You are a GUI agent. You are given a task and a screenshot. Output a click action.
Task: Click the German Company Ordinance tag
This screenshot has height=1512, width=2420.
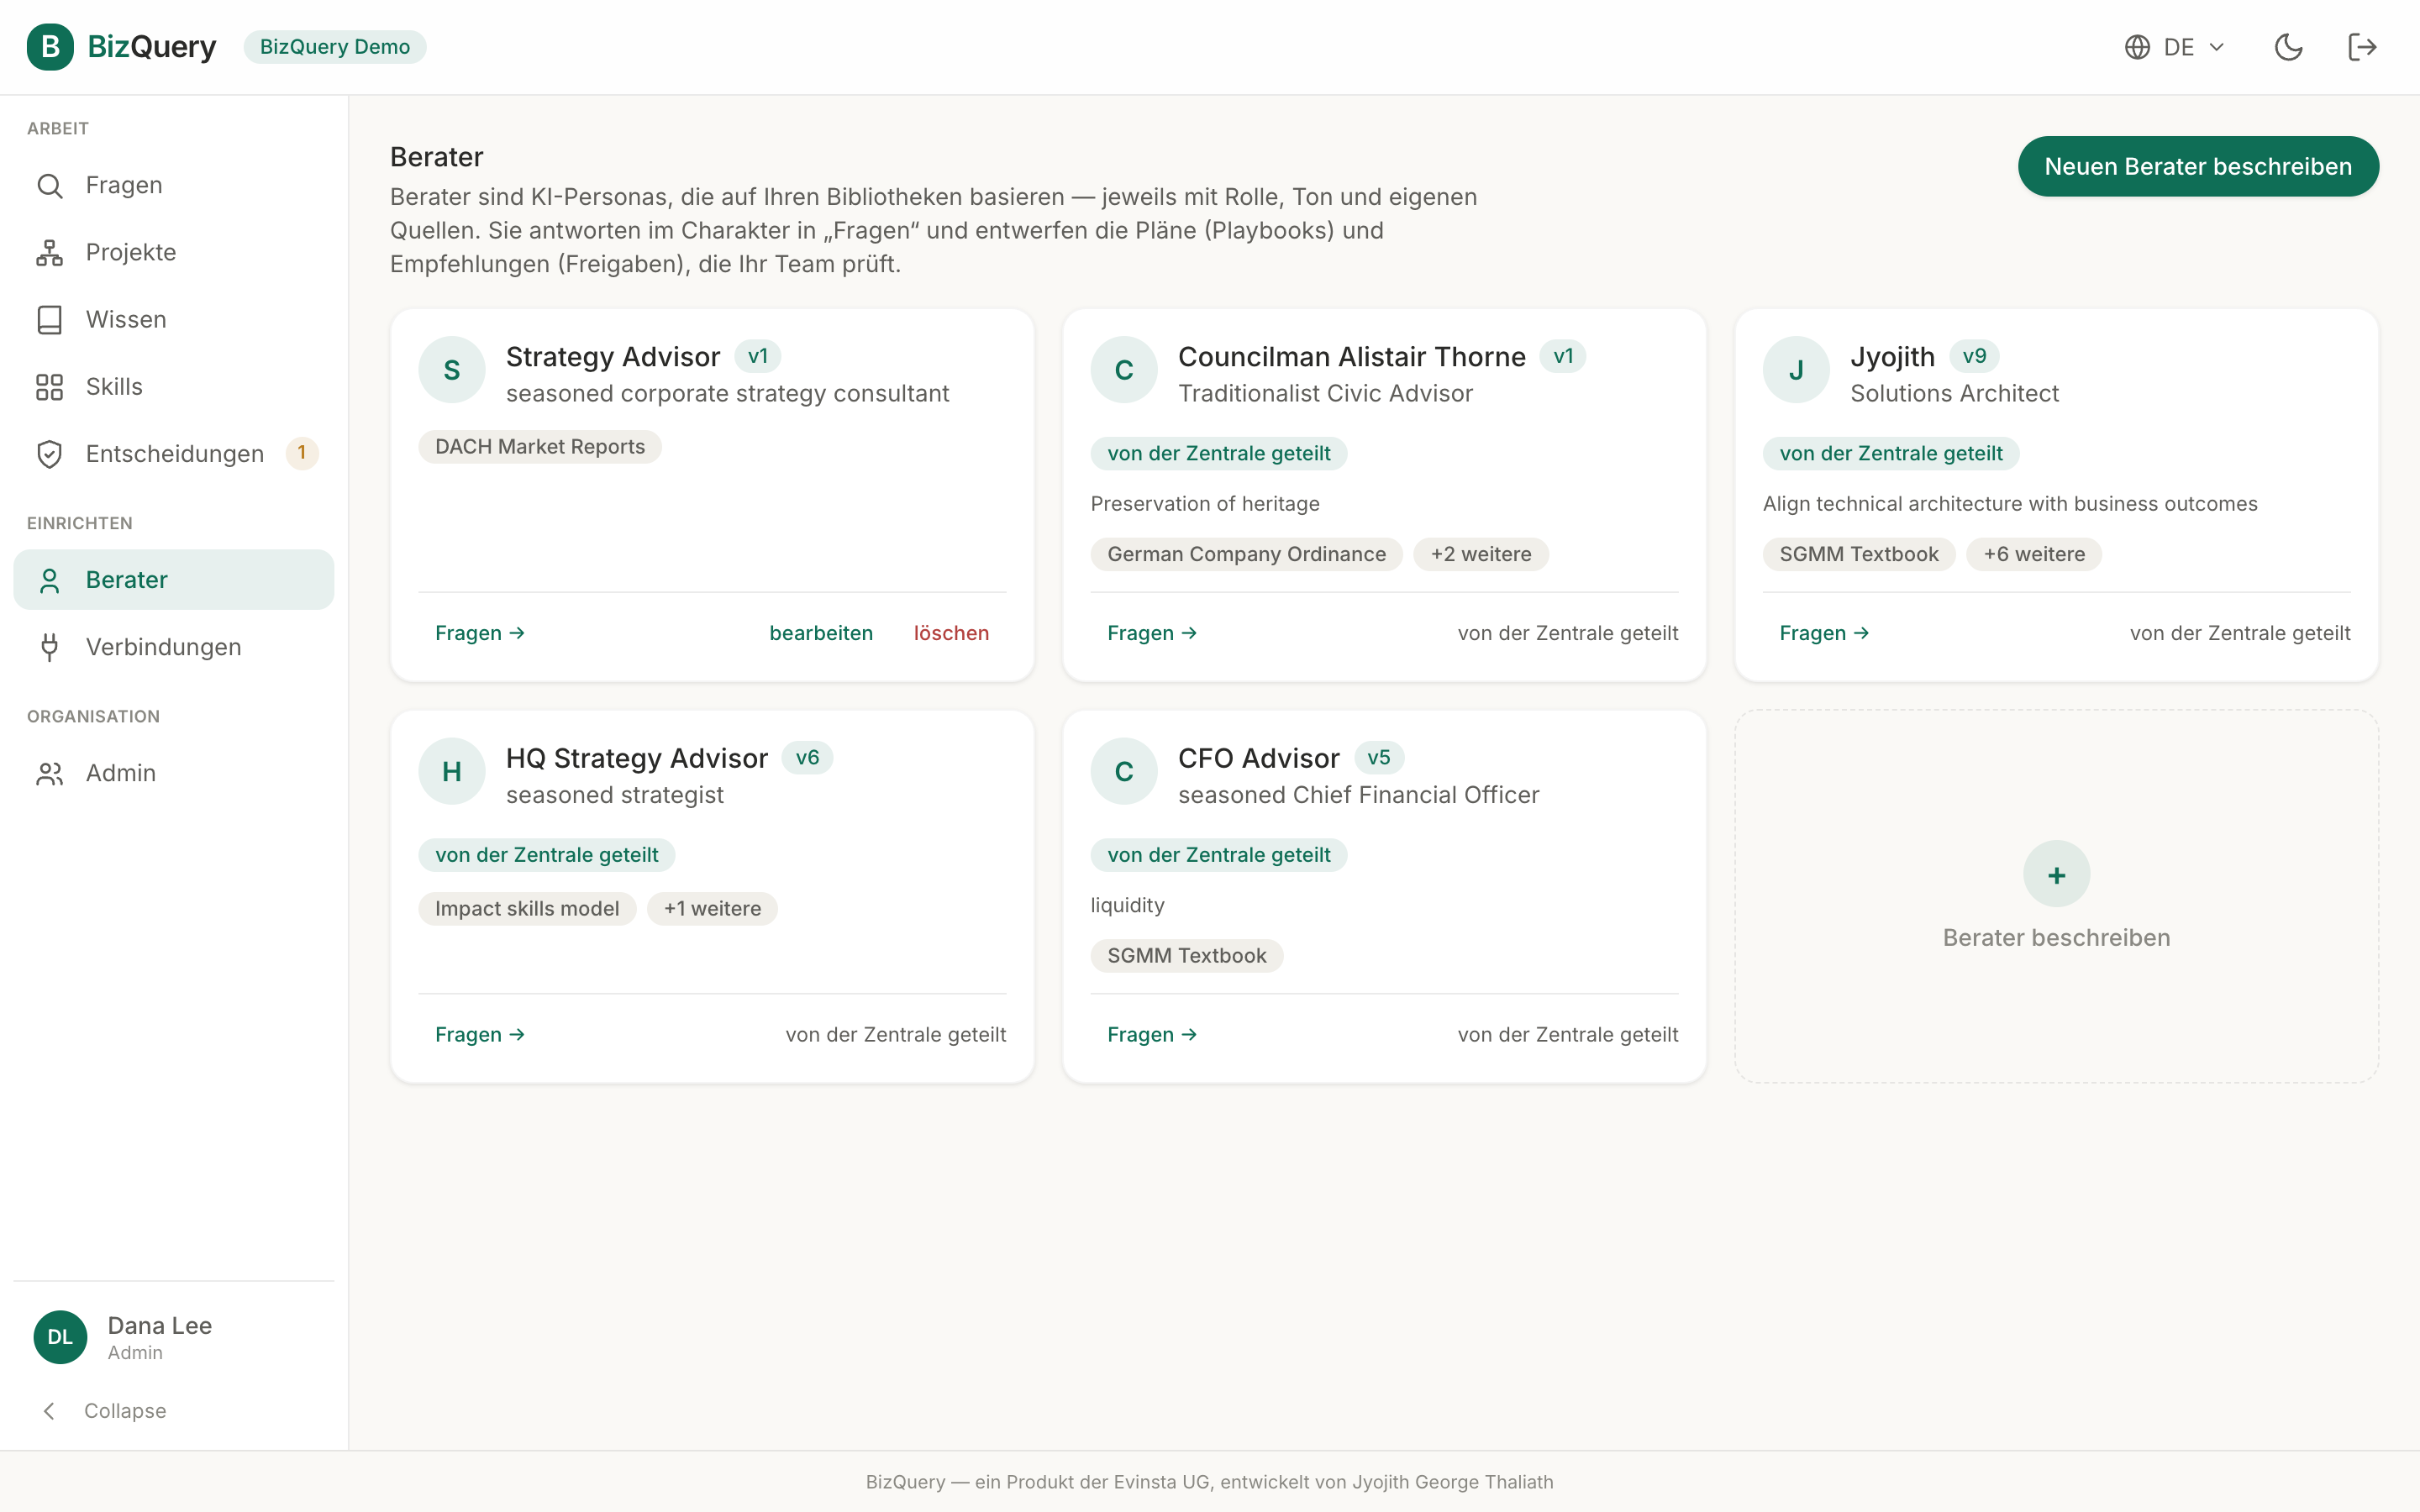pos(1247,554)
